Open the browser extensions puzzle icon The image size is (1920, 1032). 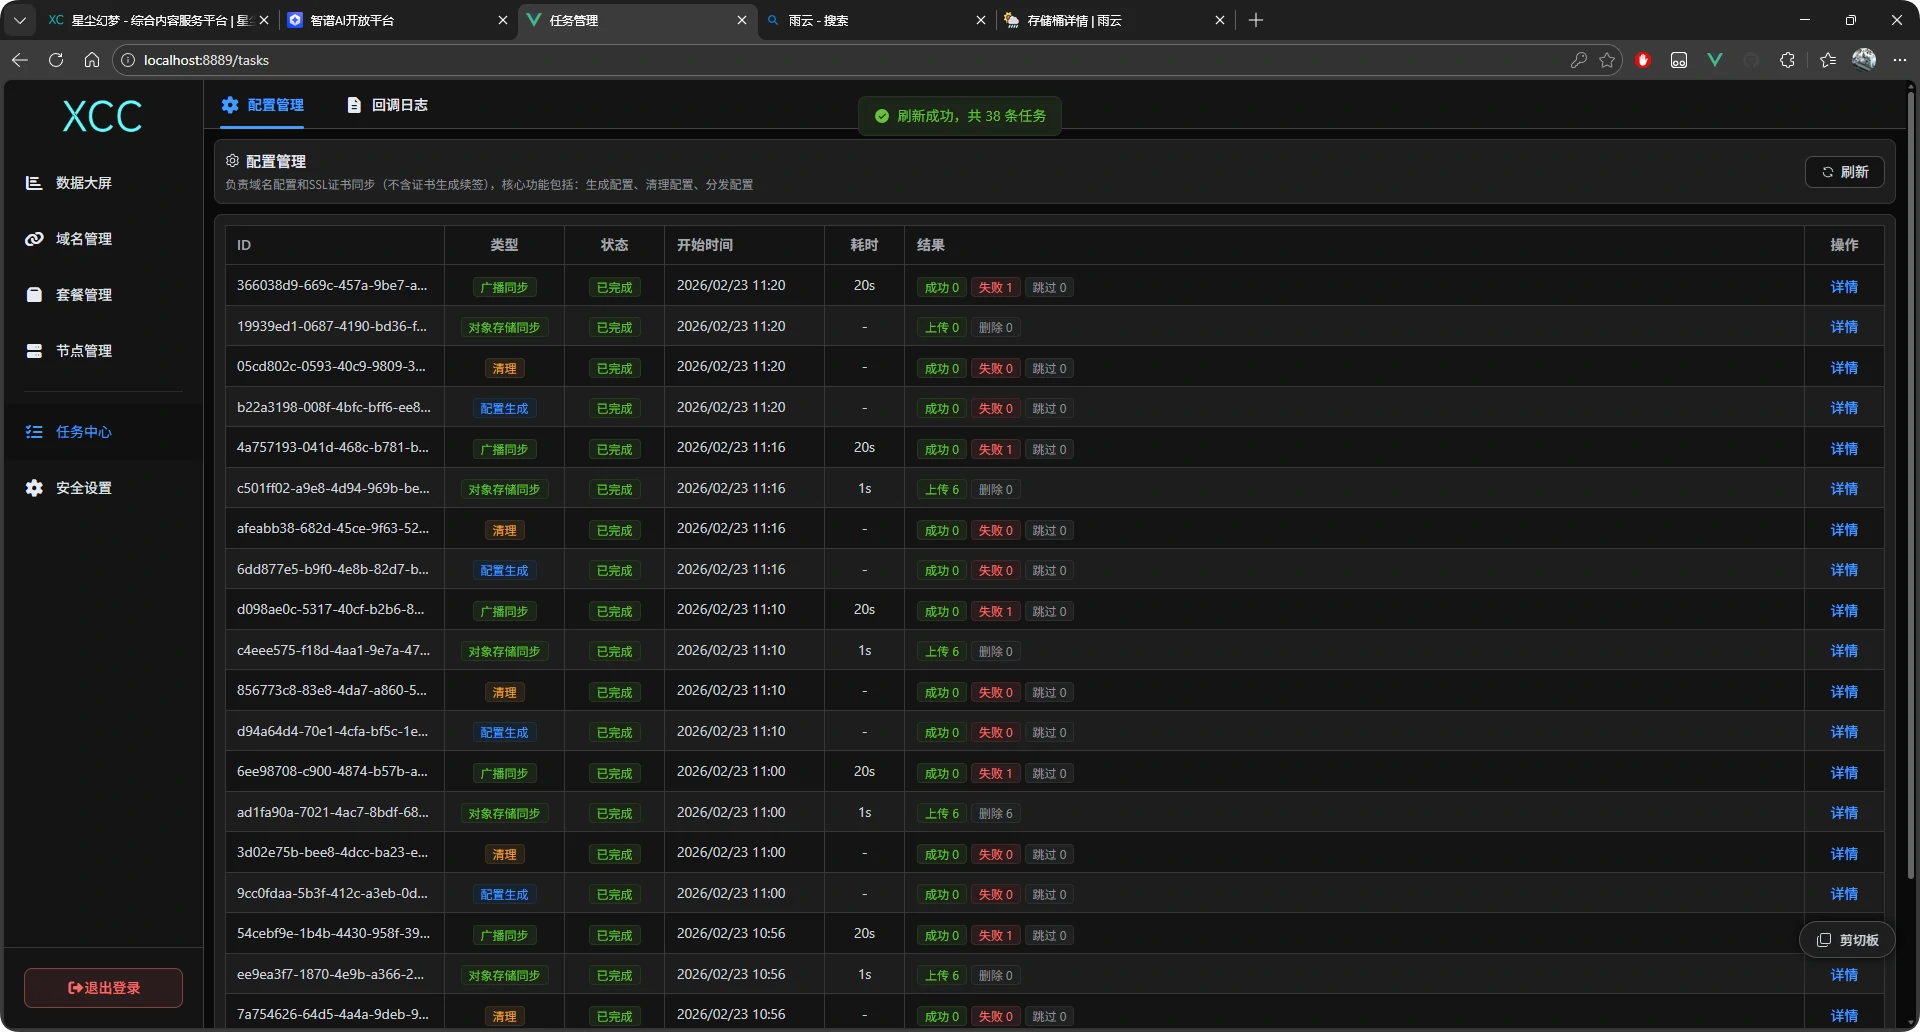(1787, 60)
